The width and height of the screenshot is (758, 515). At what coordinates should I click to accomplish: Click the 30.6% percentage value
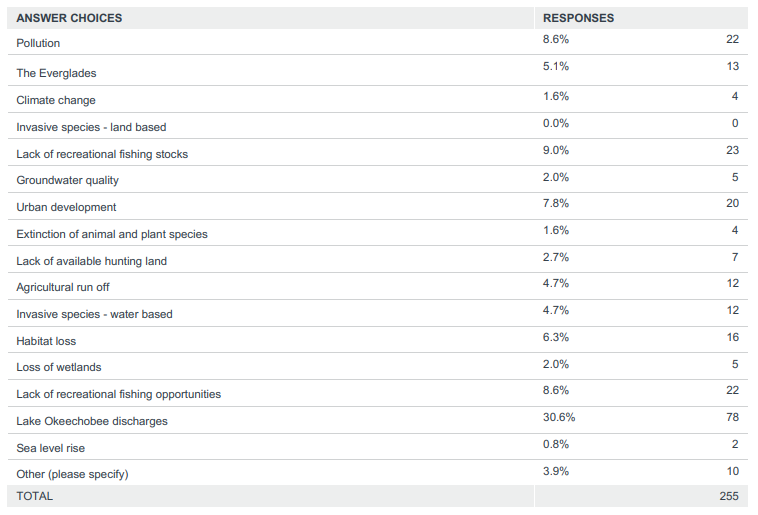(x=558, y=418)
